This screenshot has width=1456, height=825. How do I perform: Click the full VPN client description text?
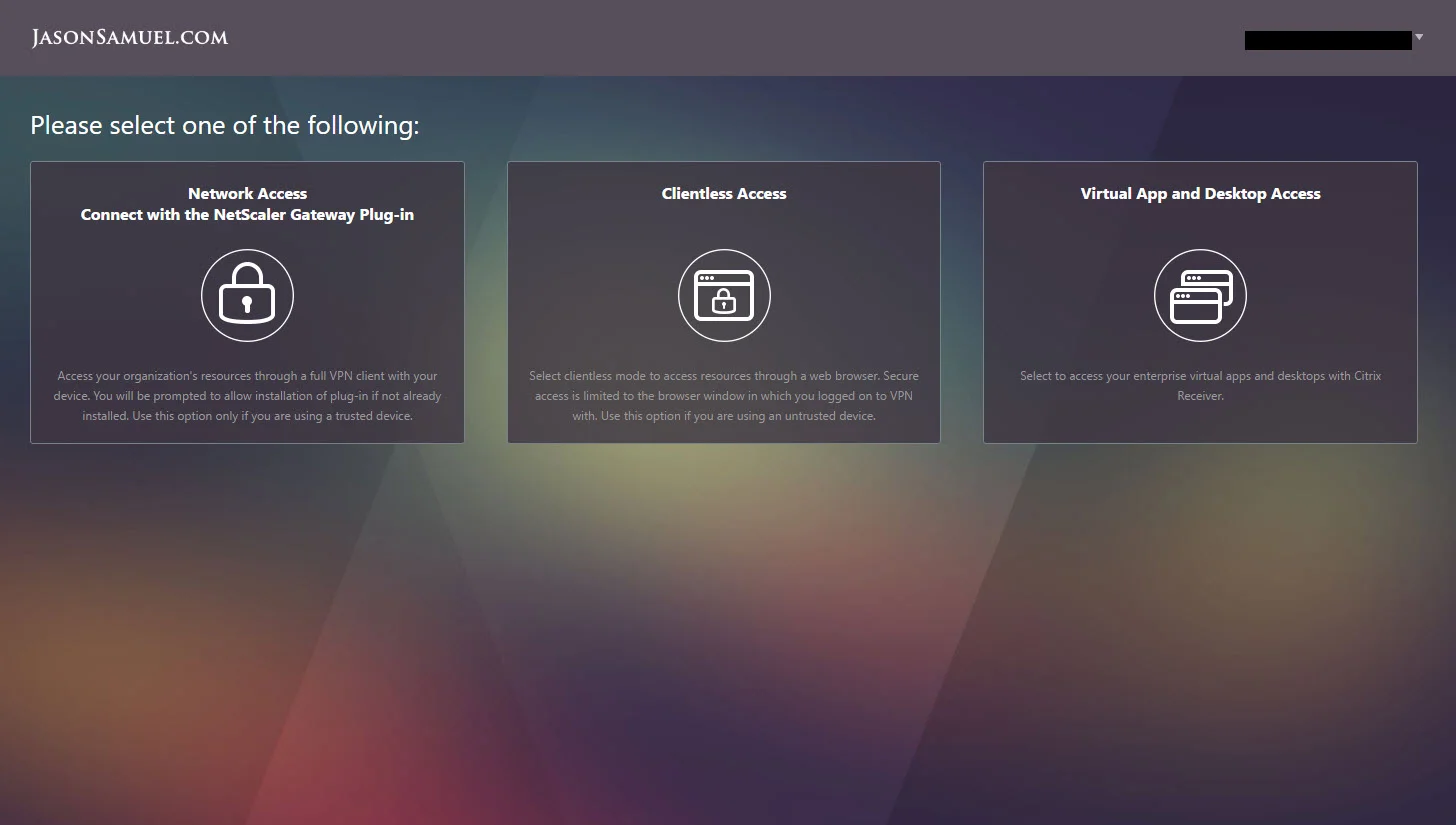point(247,396)
